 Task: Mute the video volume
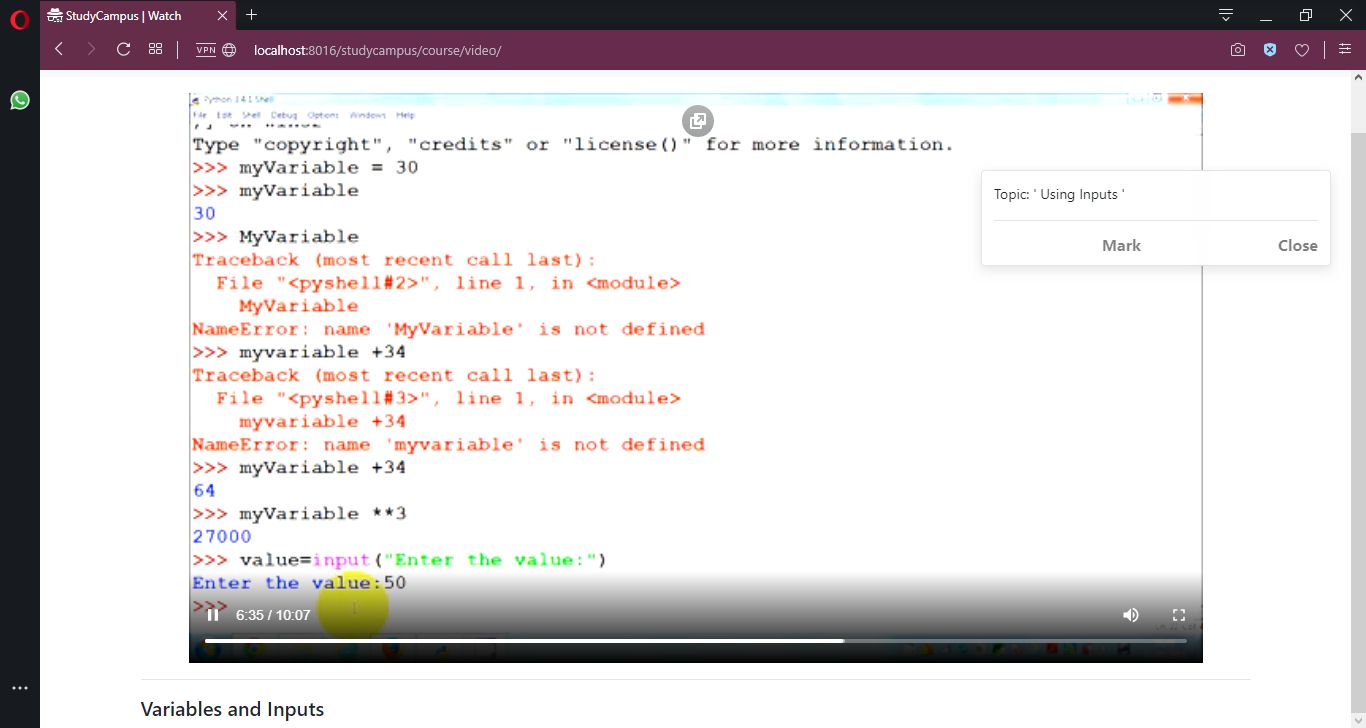(x=1131, y=615)
